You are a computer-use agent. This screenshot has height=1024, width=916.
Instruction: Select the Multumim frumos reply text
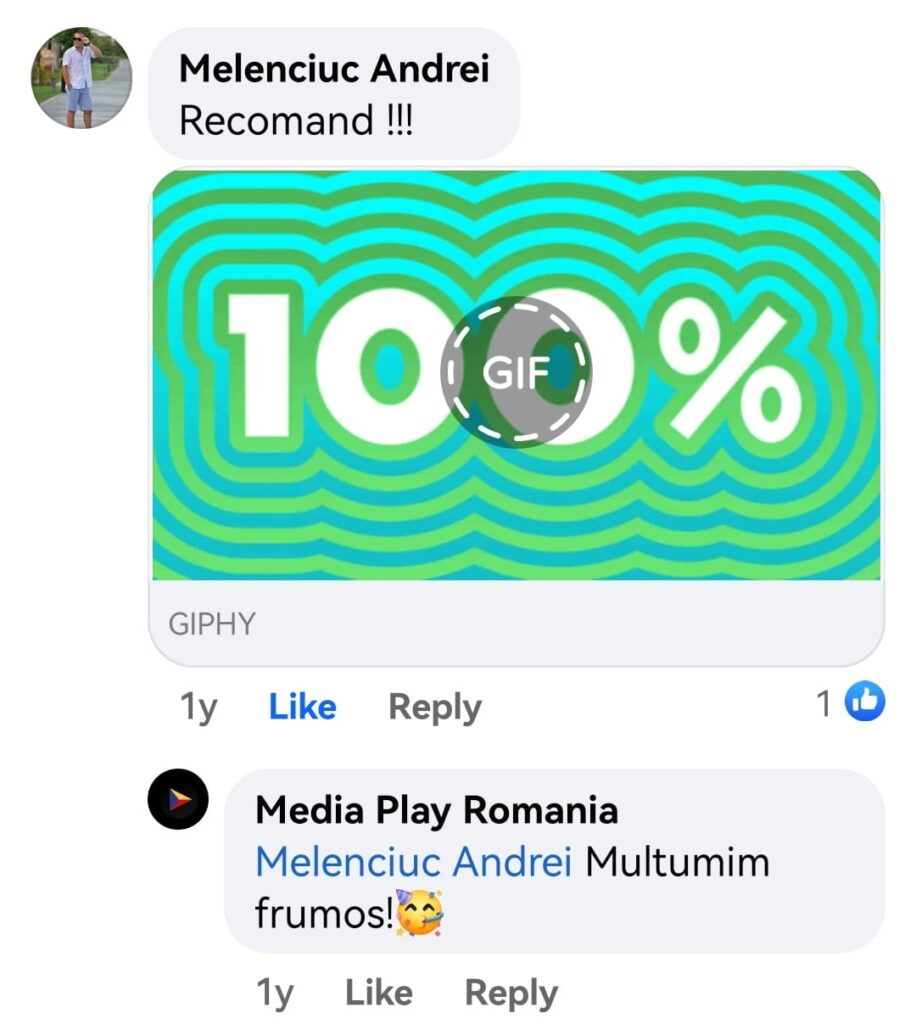[x=513, y=887]
